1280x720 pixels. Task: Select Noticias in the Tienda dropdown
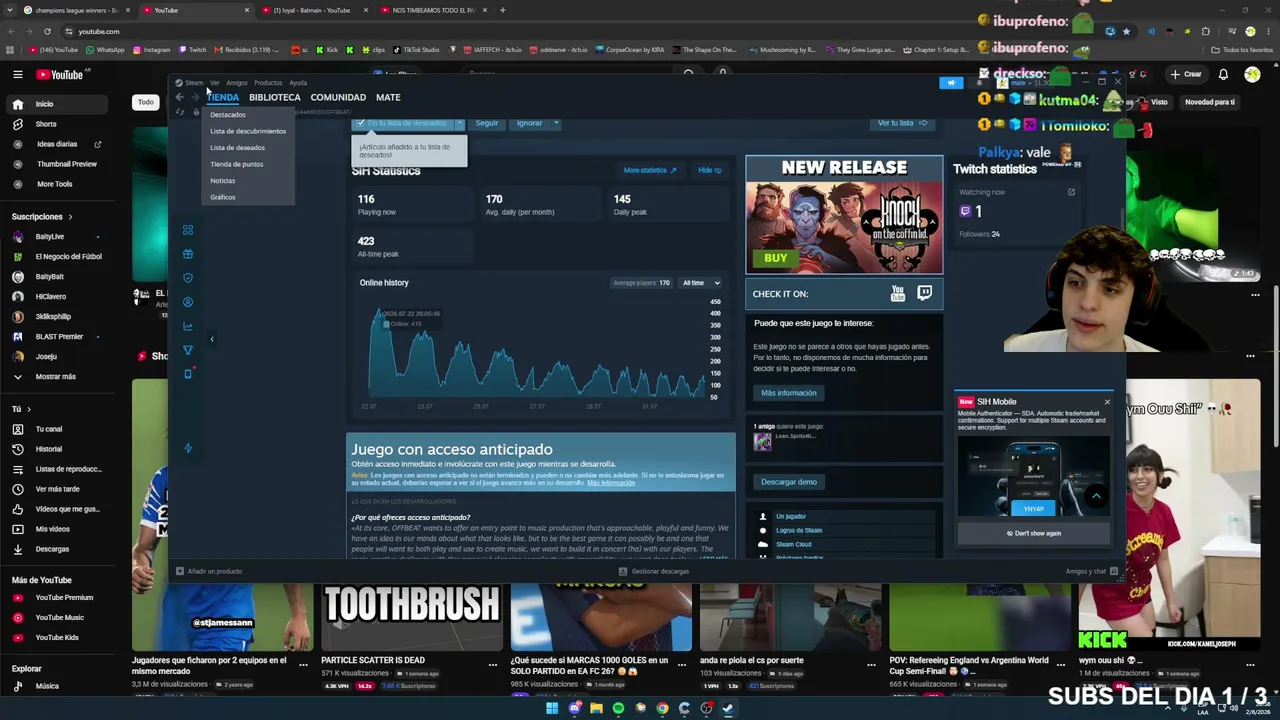point(223,181)
